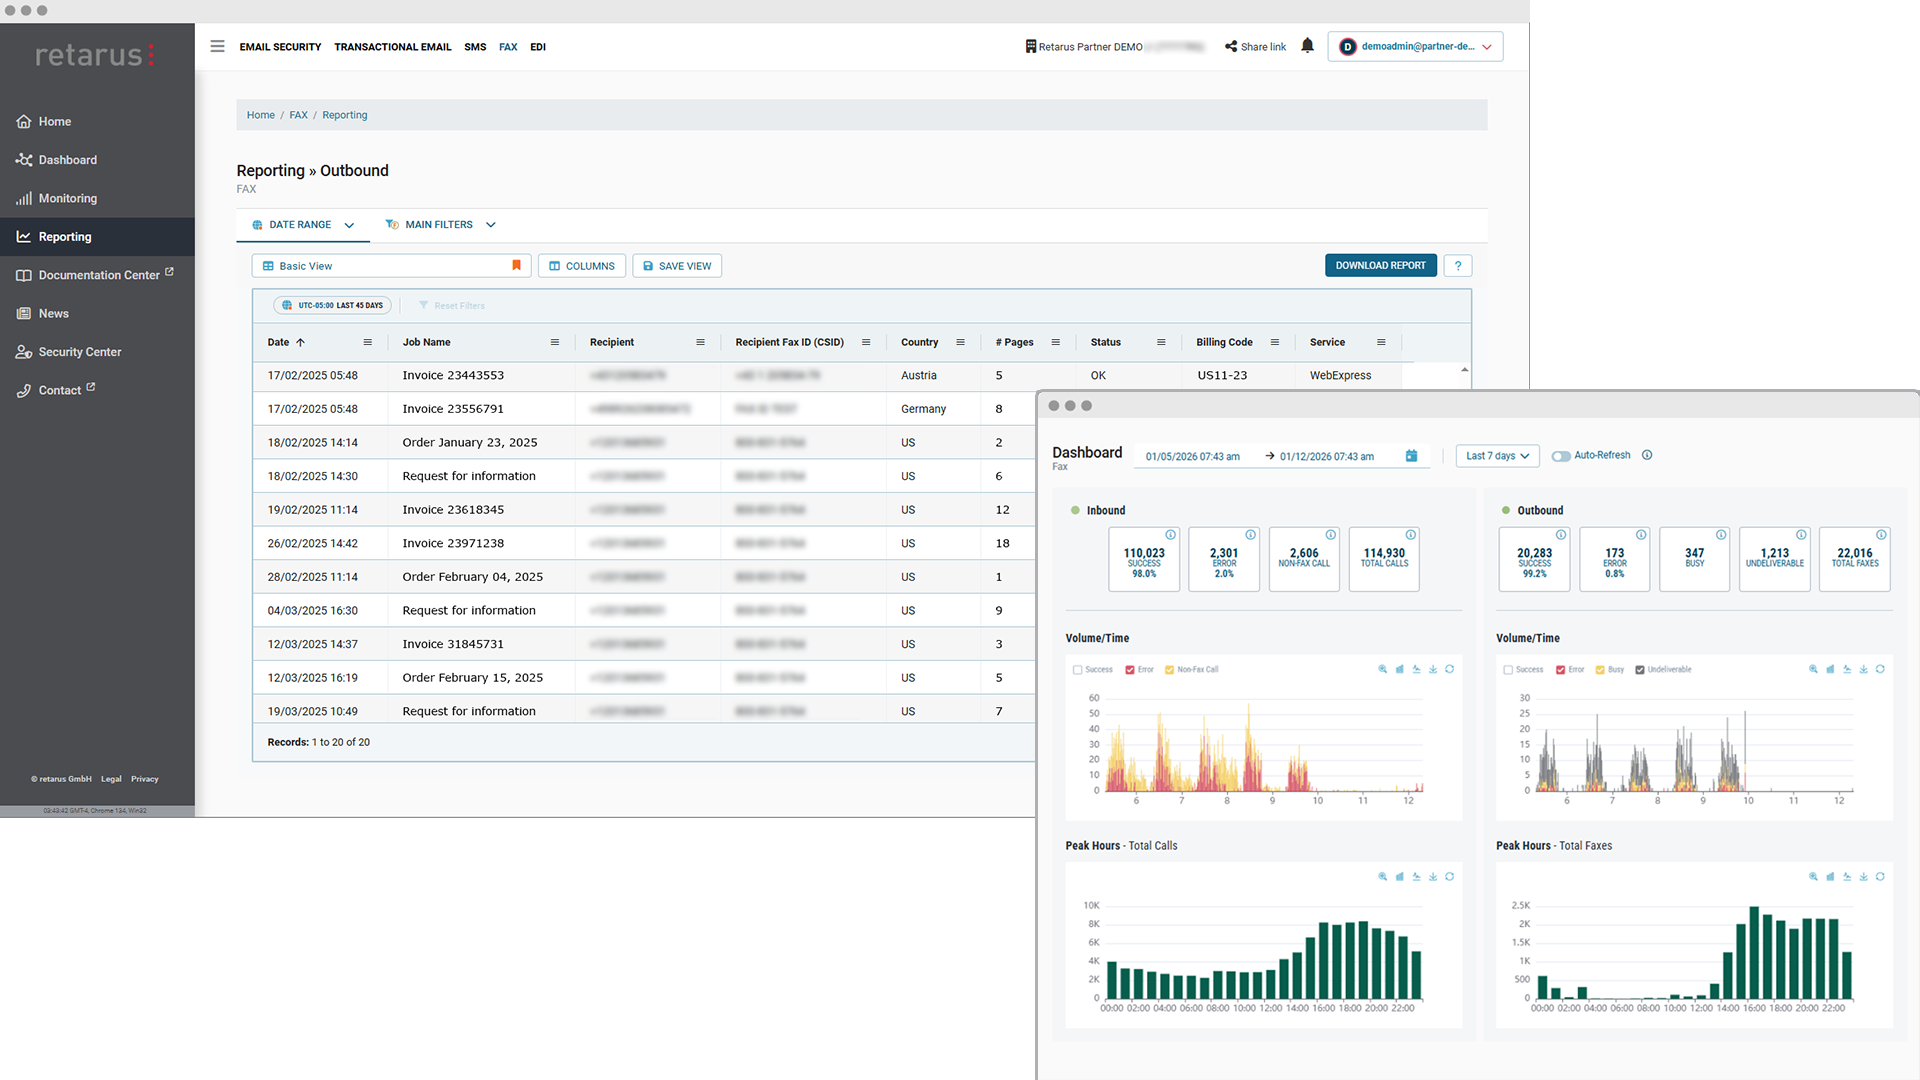Check Success in Inbound Volume/Time chart
1920x1080 pixels.
1077,670
